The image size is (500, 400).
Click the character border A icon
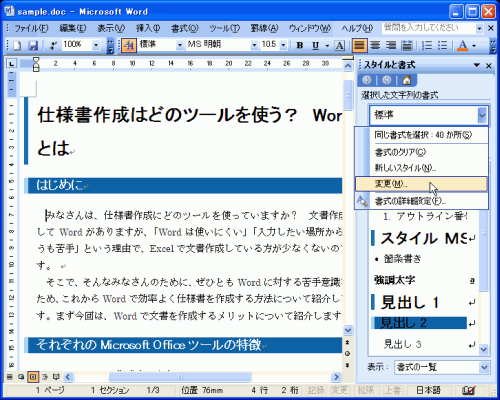click(339, 45)
